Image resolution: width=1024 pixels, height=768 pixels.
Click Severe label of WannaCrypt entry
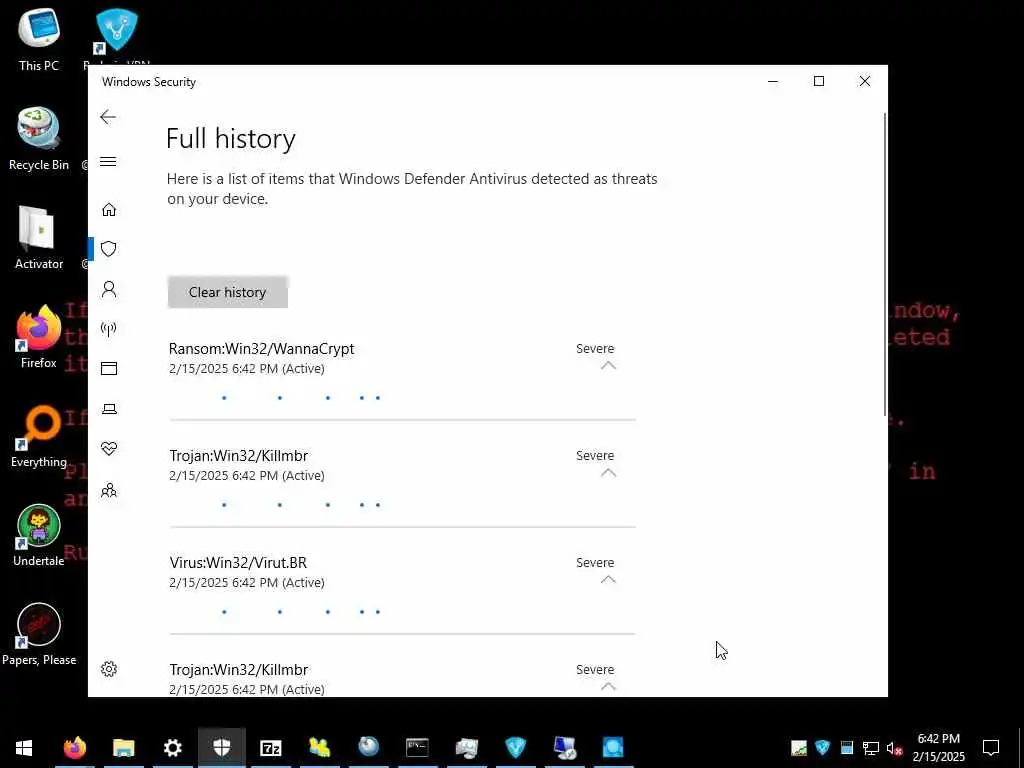595,349
